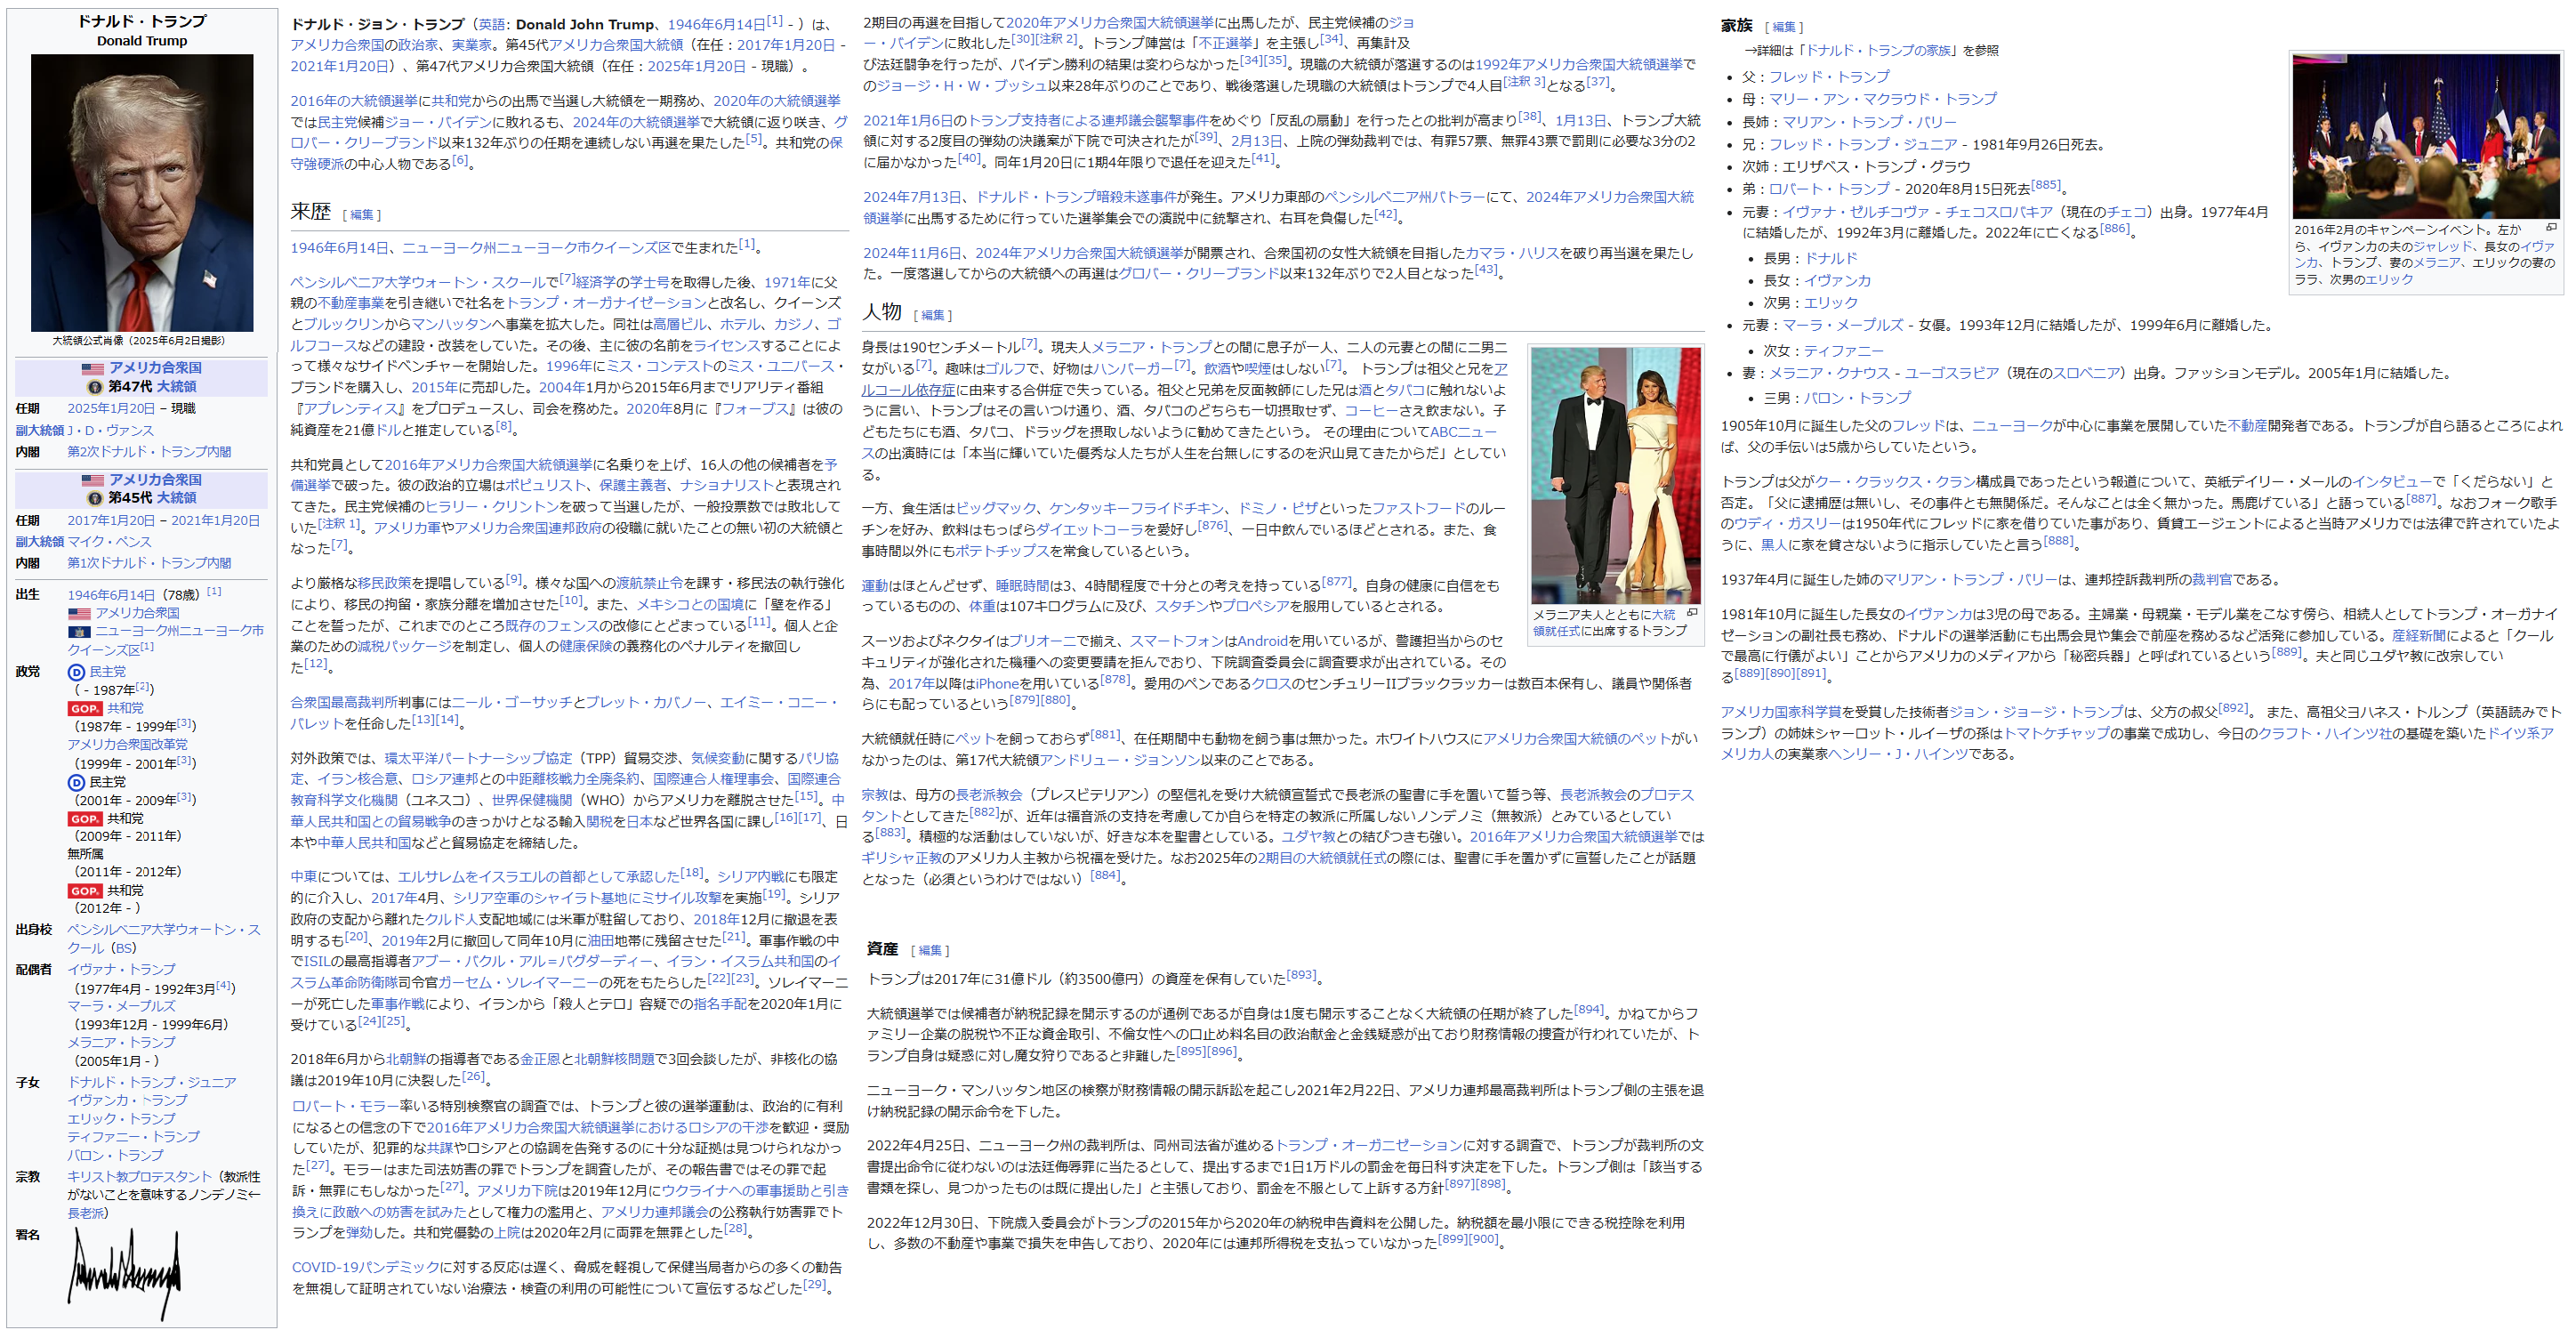2576x1338 pixels.
Task: Click the presidential seal icon beside 第45代
Action: coord(95,498)
